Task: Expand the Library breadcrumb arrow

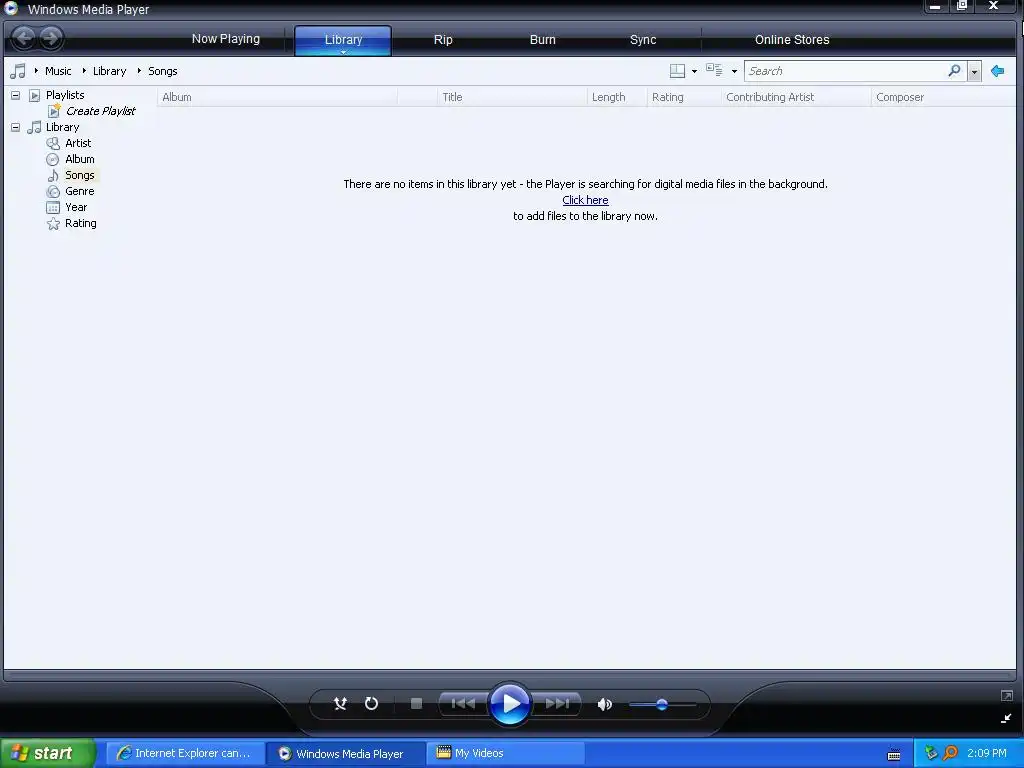Action: point(84,71)
